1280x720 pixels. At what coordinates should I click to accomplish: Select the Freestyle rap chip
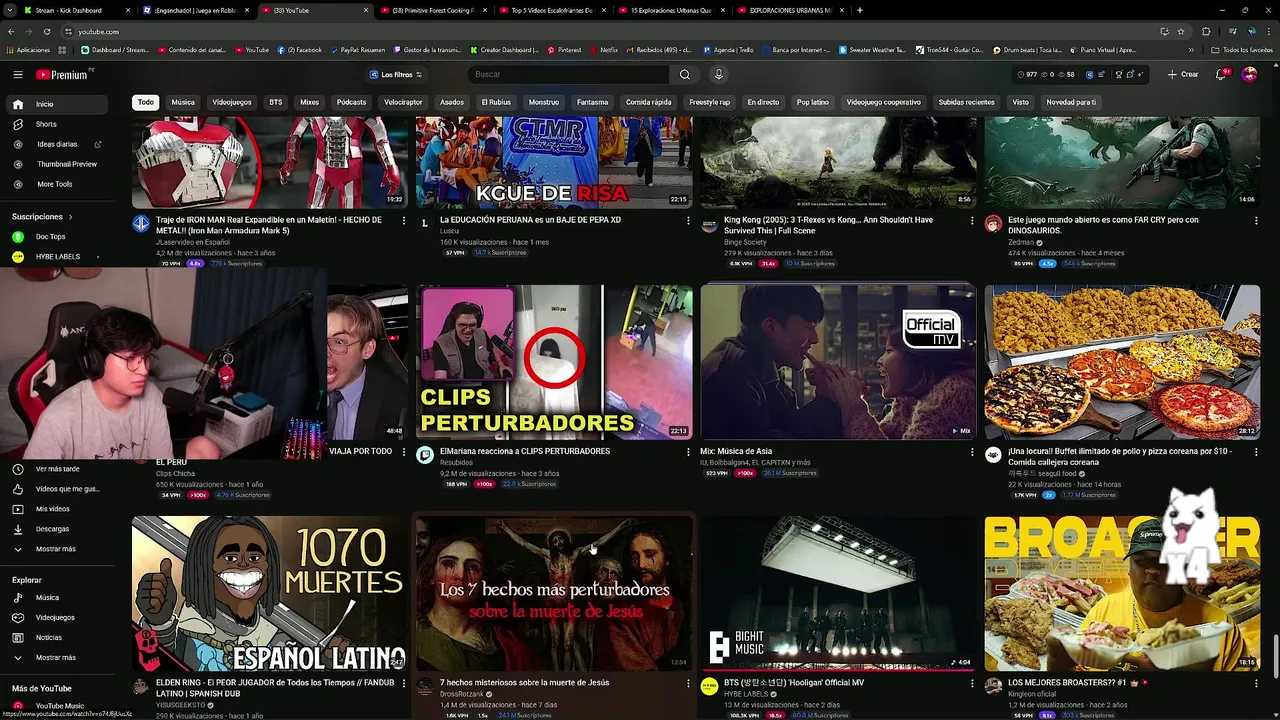[x=710, y=102]
